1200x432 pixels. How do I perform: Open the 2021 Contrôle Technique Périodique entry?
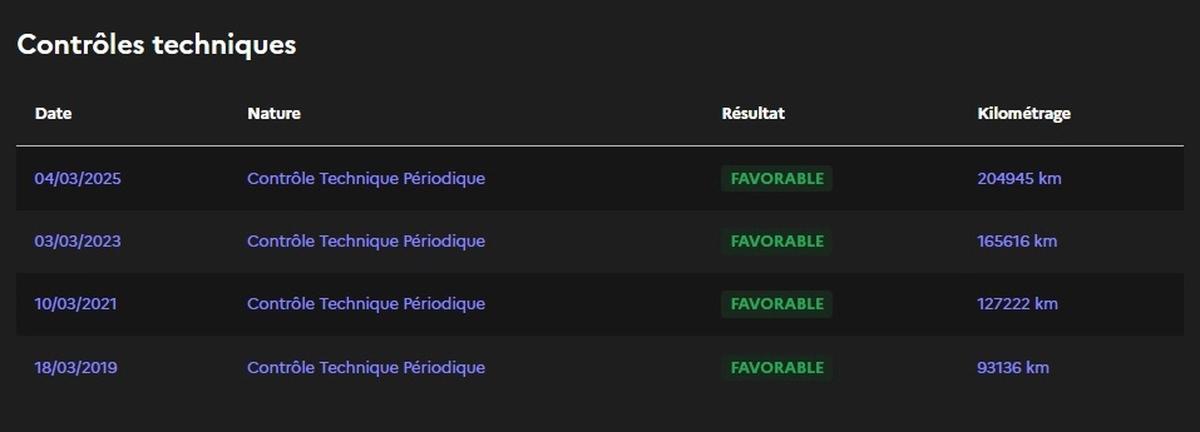pyautogui.click(x=366, y=304)
